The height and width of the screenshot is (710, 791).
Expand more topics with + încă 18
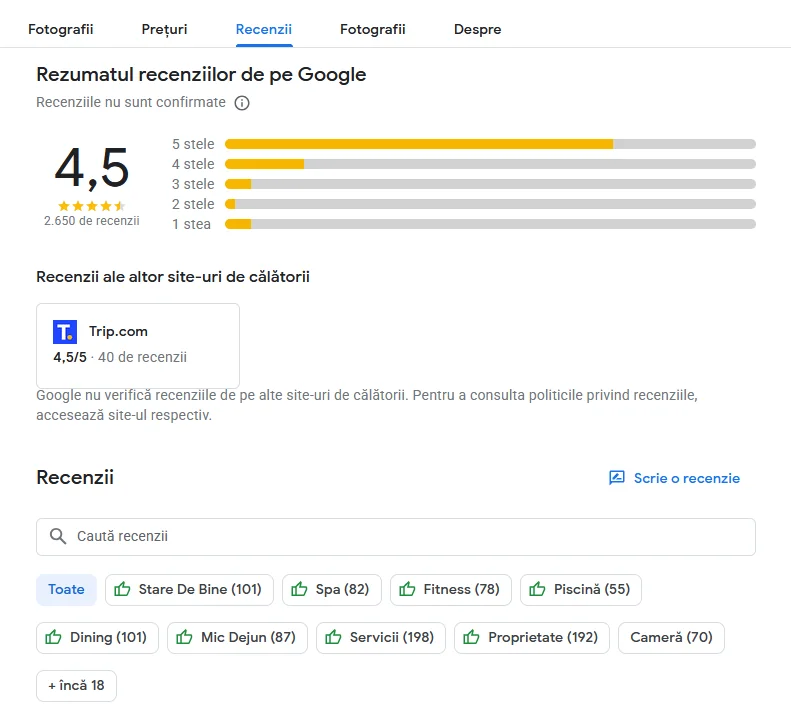tap(76, 685)
